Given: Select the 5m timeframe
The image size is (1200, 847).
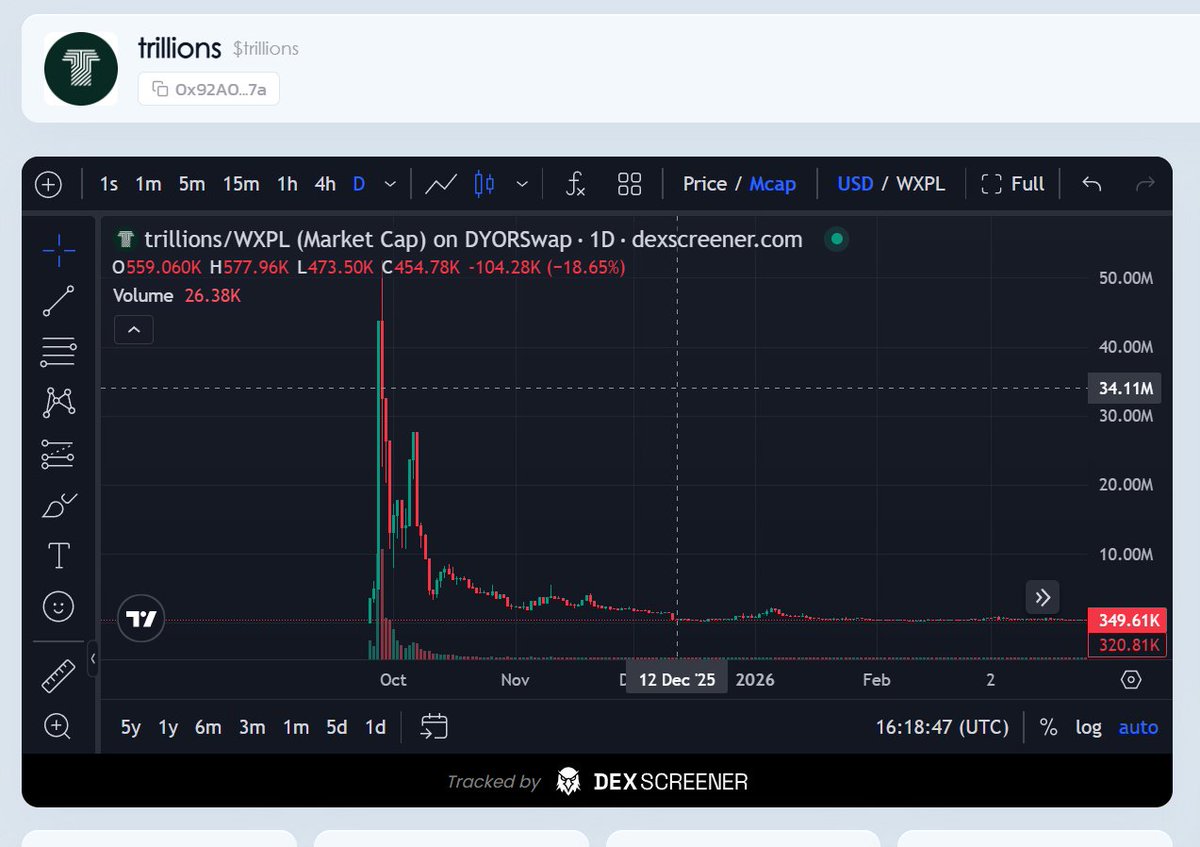Looking at the screenshot, I should (192, 184).
